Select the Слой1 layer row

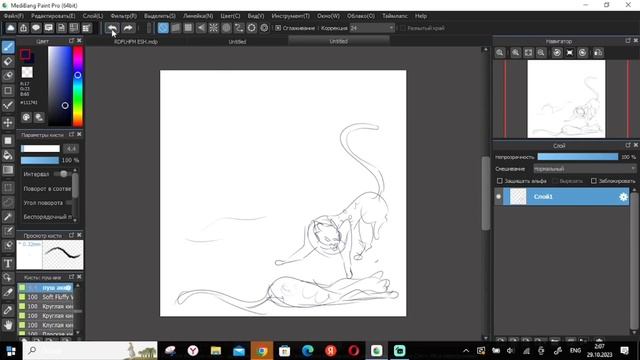(x=566, y=197)
